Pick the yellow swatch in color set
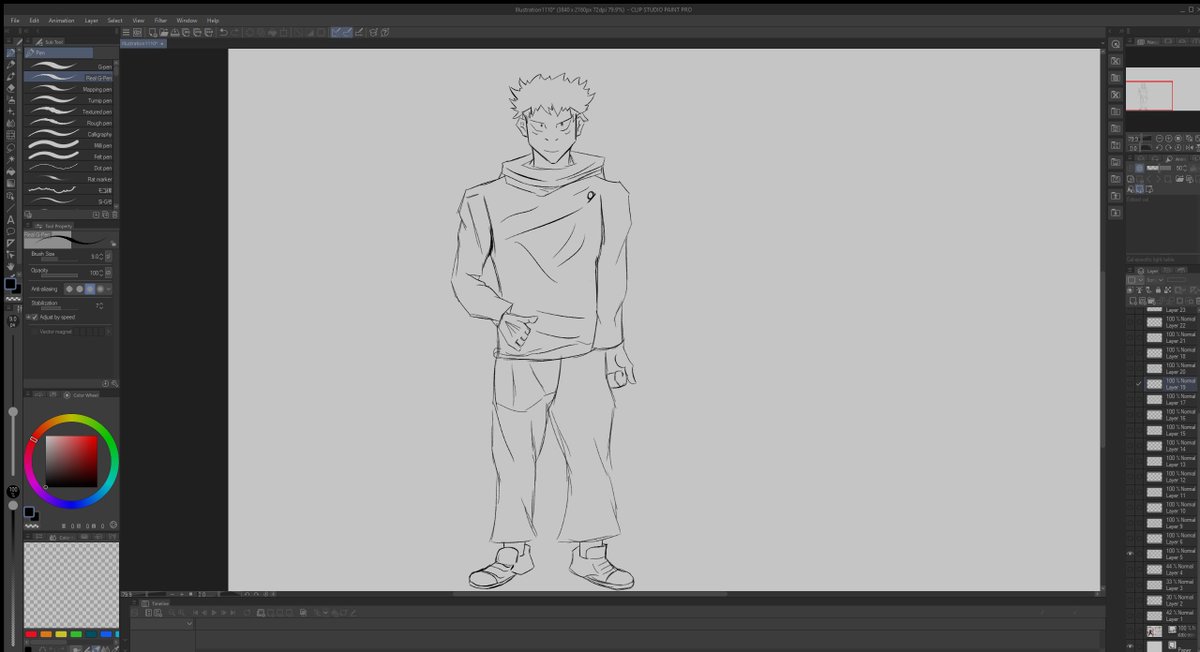 (61, 634)
